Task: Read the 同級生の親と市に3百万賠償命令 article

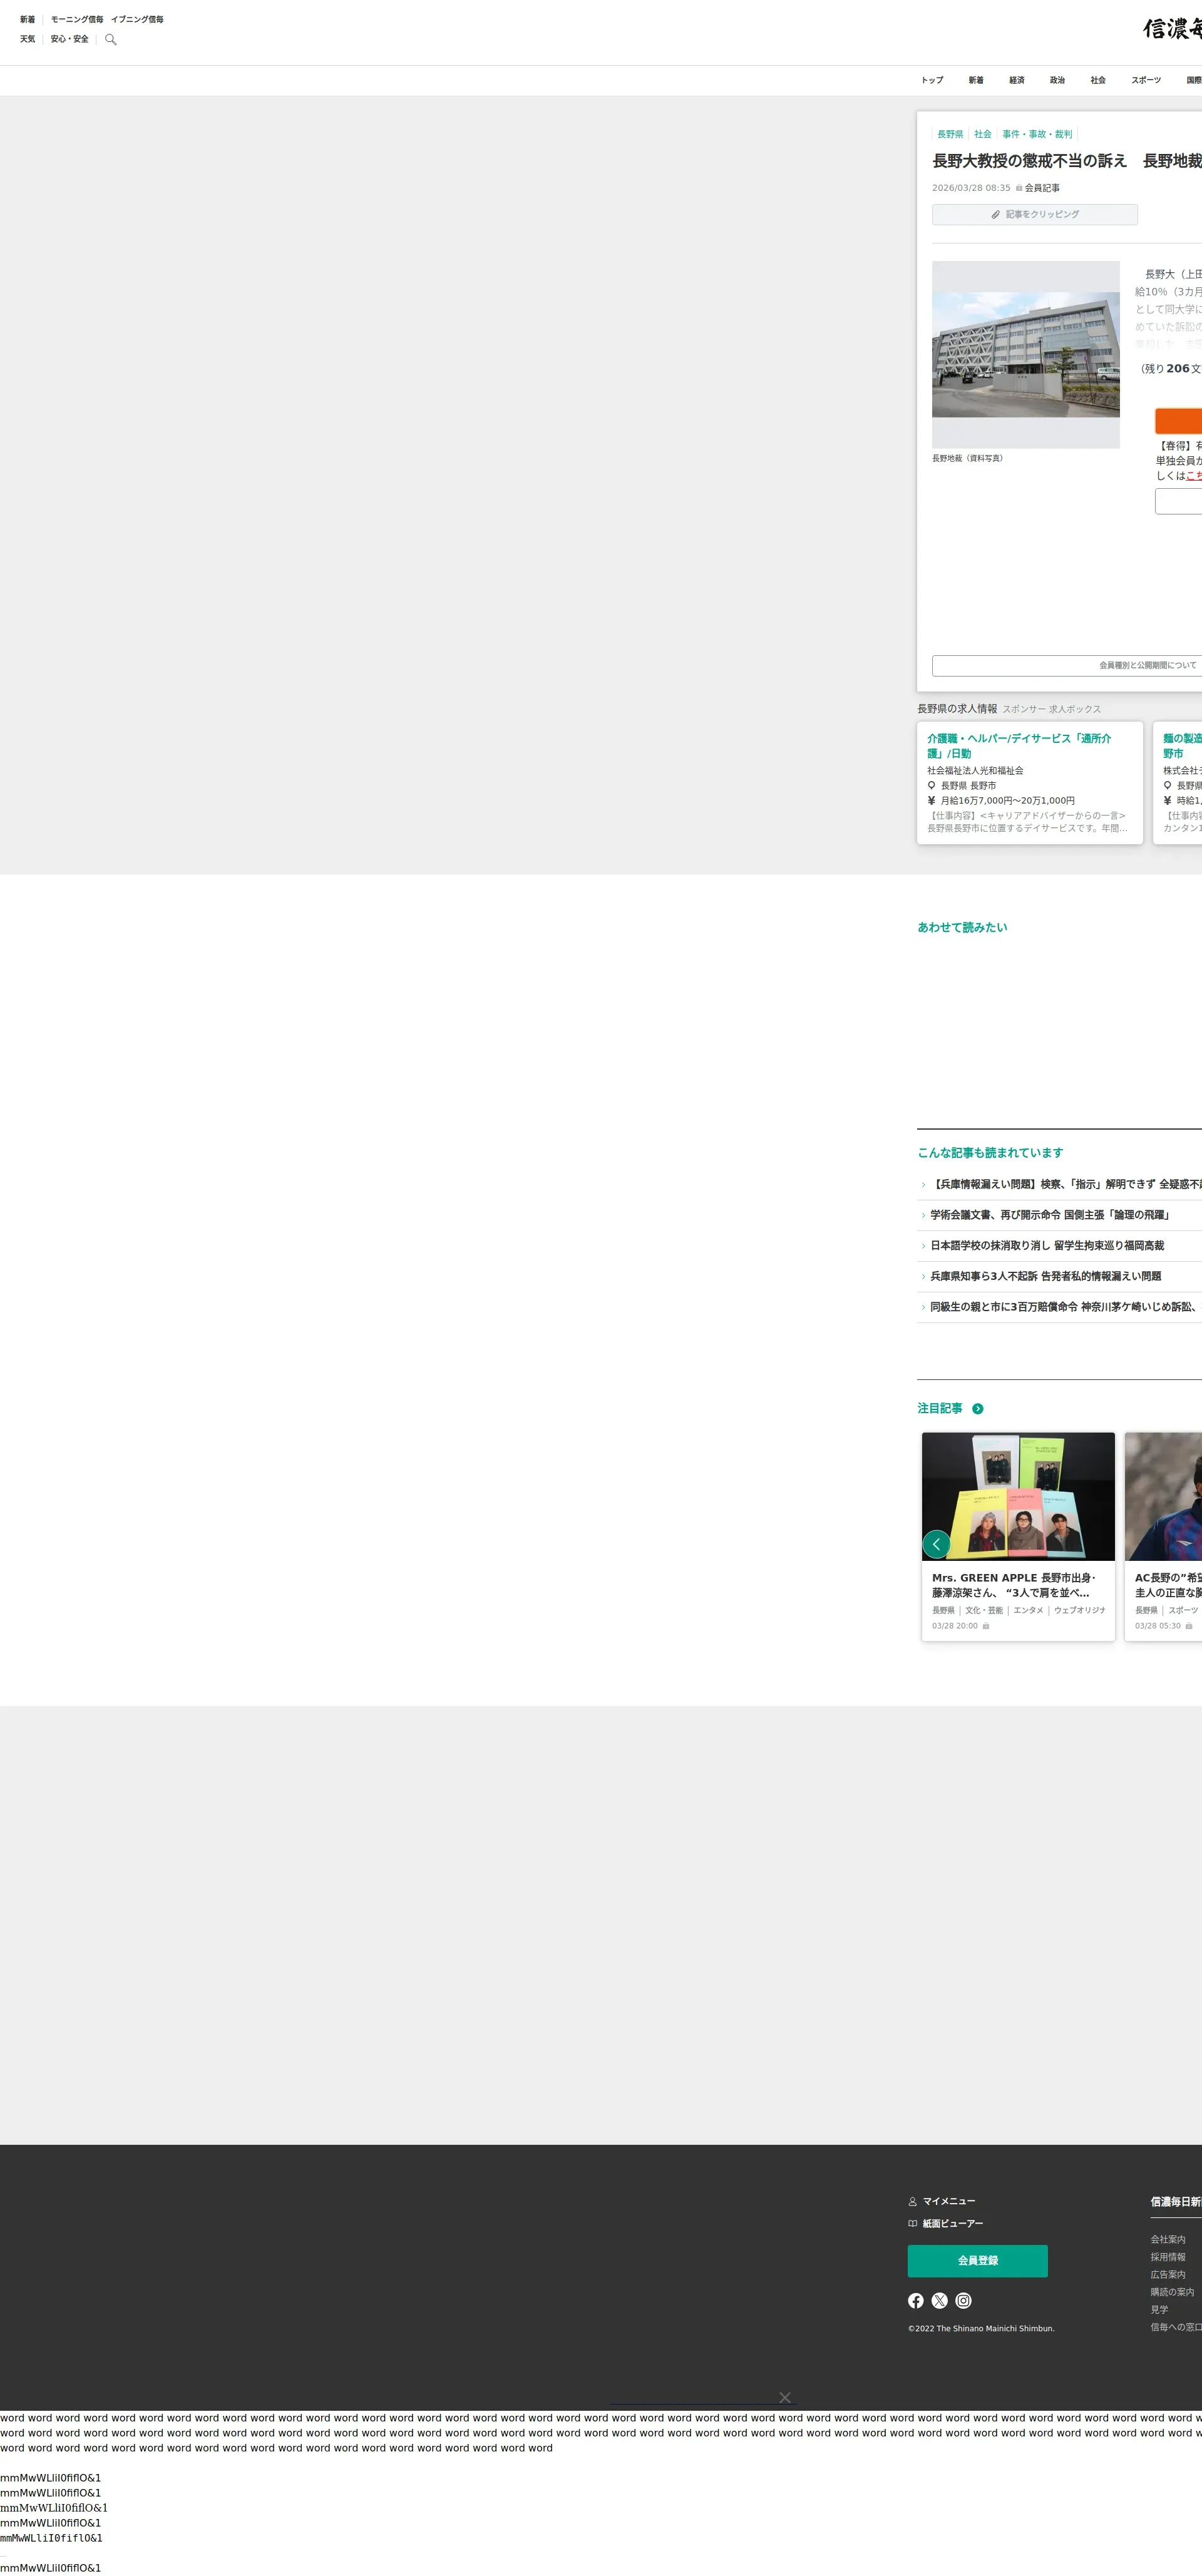Action: pos(1066,1307)
